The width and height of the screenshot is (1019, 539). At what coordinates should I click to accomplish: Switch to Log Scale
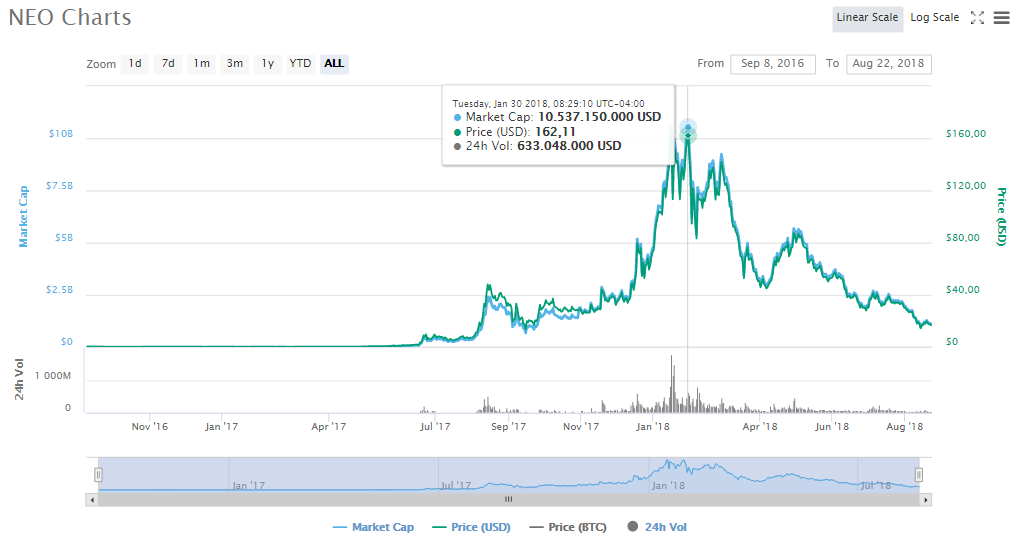(935, 18)
